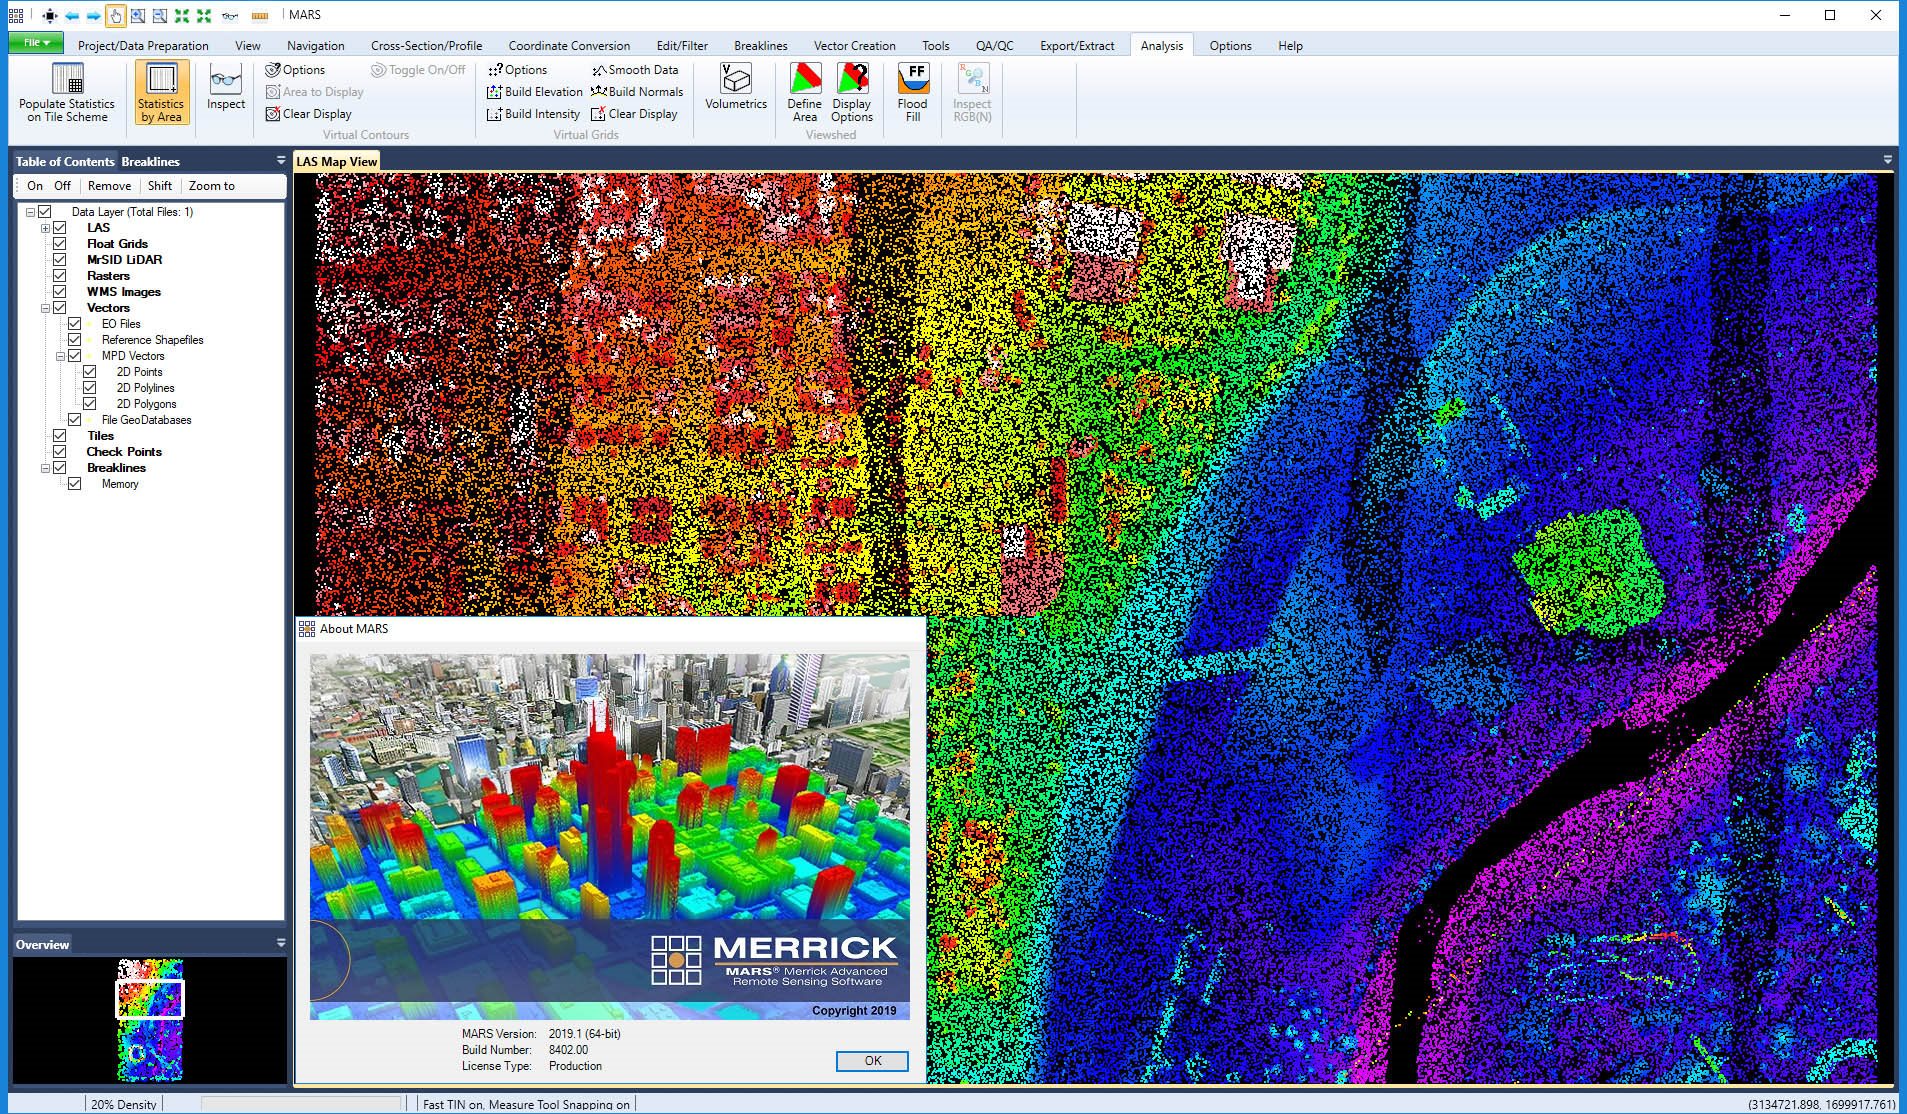This screenshot has height=1114, width=1907.
Task: Open Virtual Contours Options
Action: click(x=295, y=70)
